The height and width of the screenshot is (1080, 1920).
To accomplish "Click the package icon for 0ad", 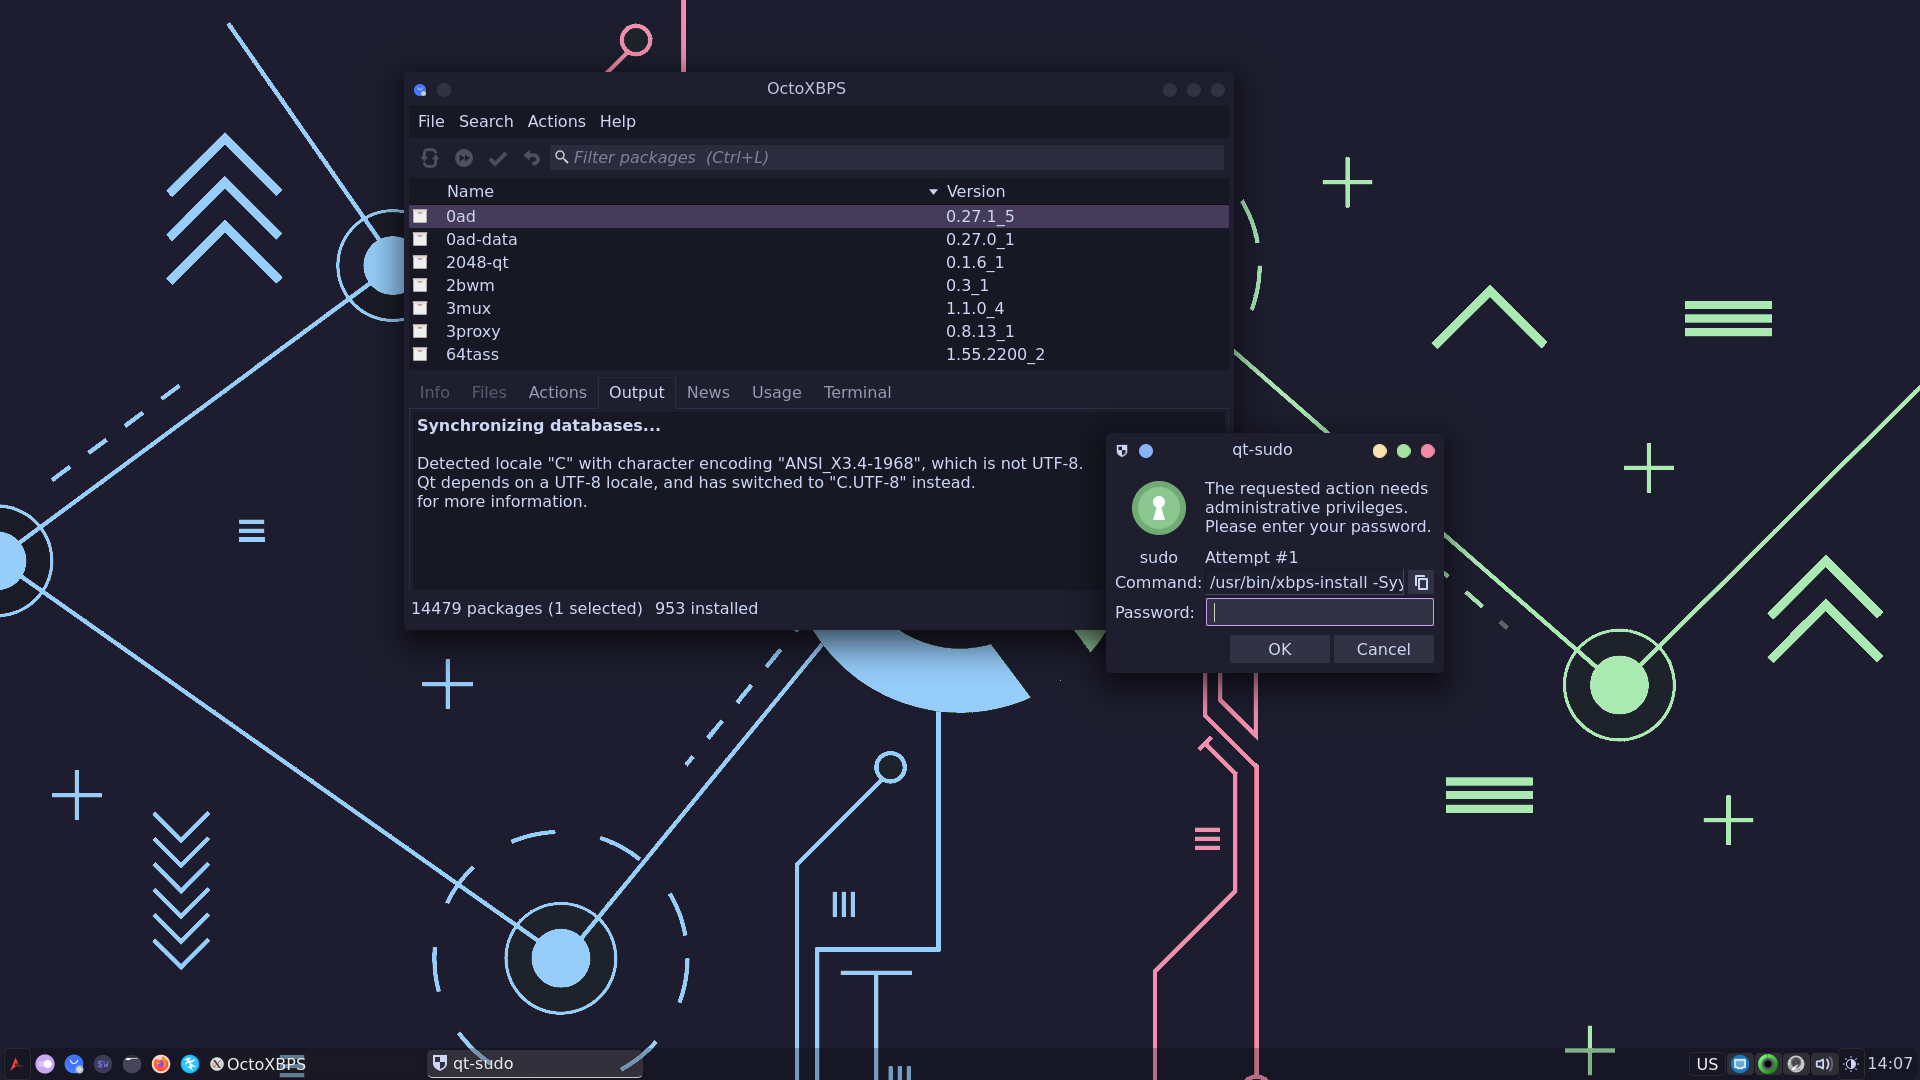I will (x=421, y=216).
